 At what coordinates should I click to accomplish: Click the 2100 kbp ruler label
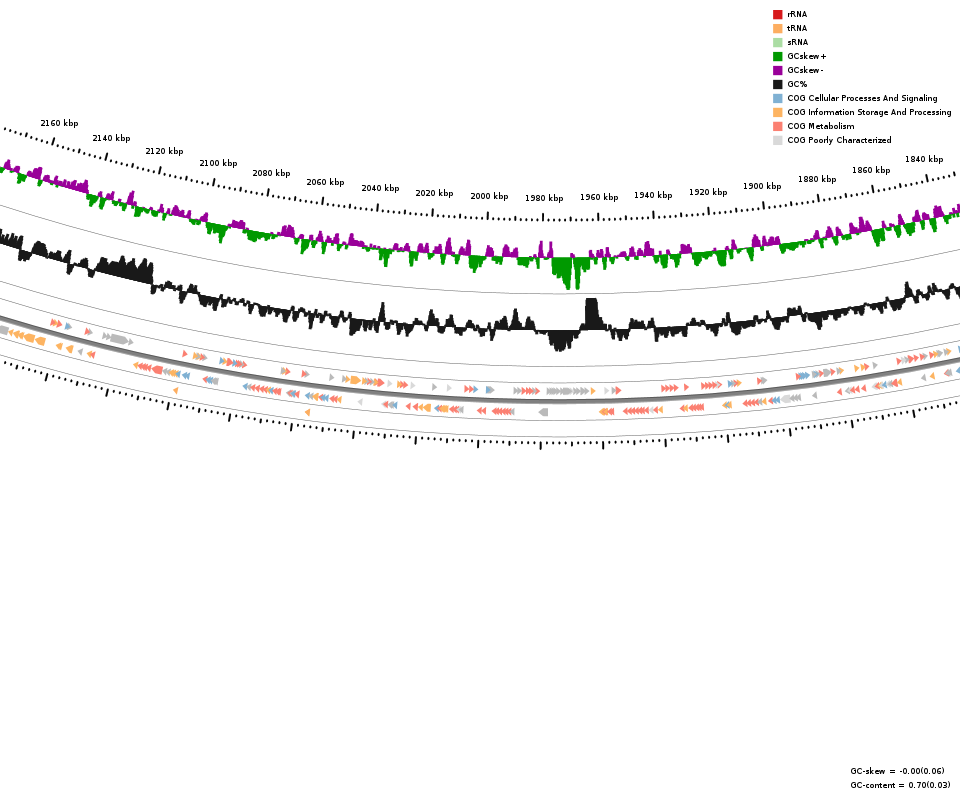pyautogui.click(x=218, y=163)
